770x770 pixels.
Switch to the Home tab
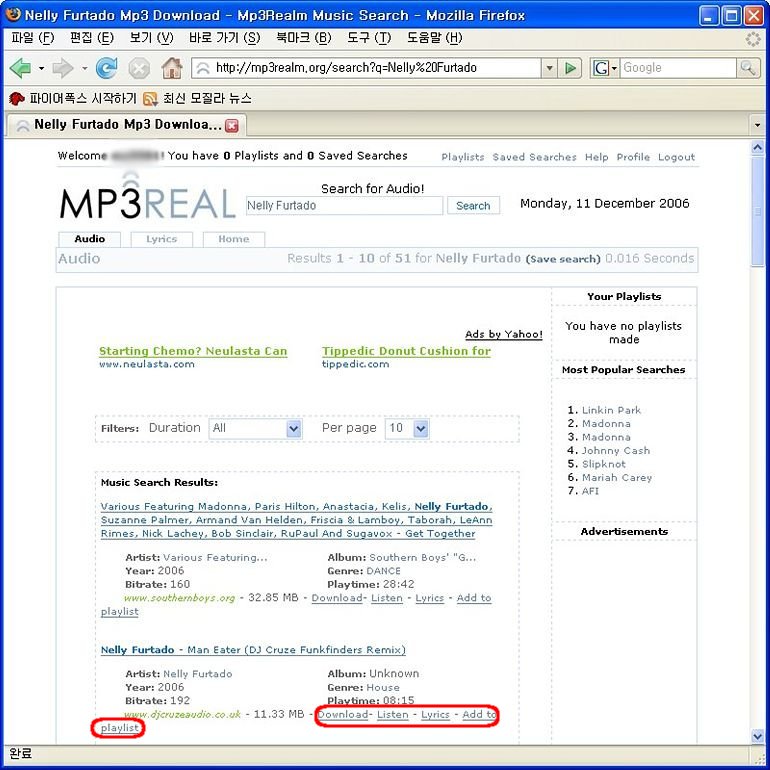(234, 239)
